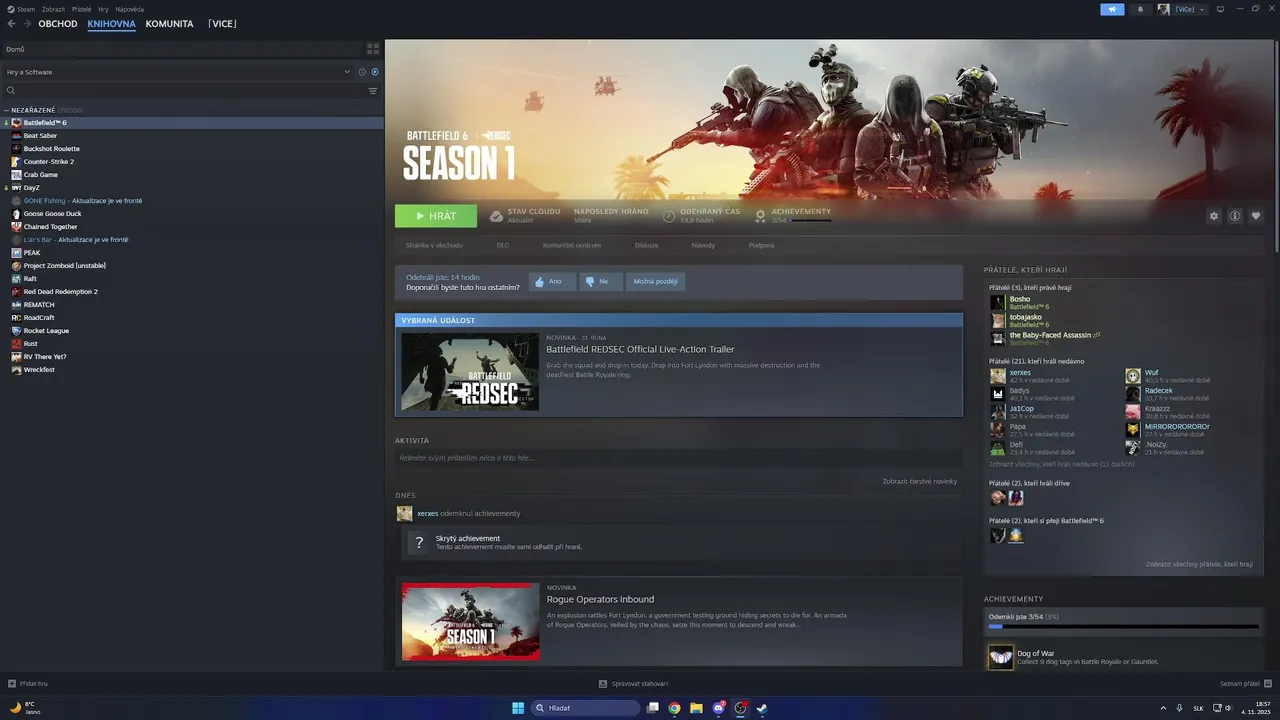Click the Achievementy trophy icon
Screen dimensions: 1280x720
tap(761, 215)
